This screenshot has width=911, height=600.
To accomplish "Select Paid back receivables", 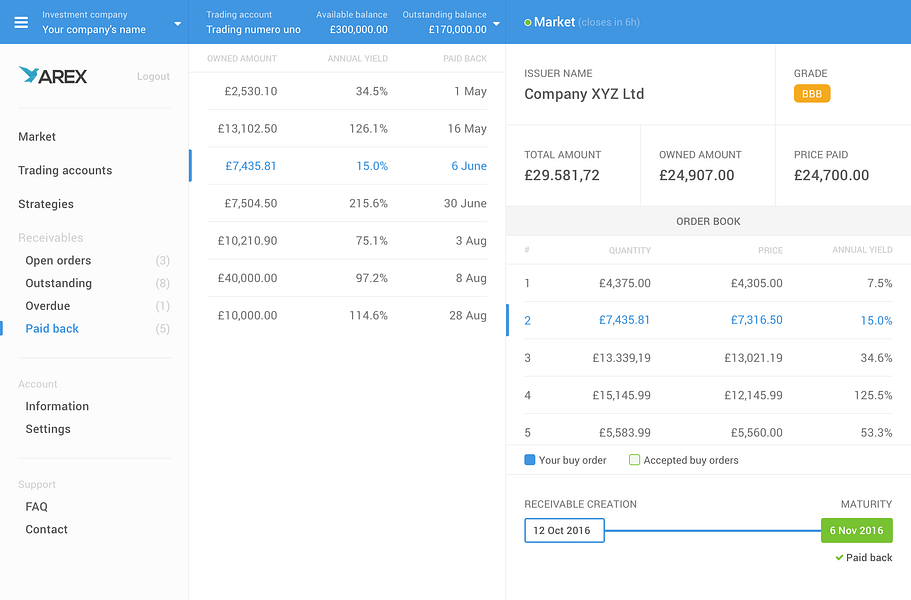I will click(x=52, y=328).
